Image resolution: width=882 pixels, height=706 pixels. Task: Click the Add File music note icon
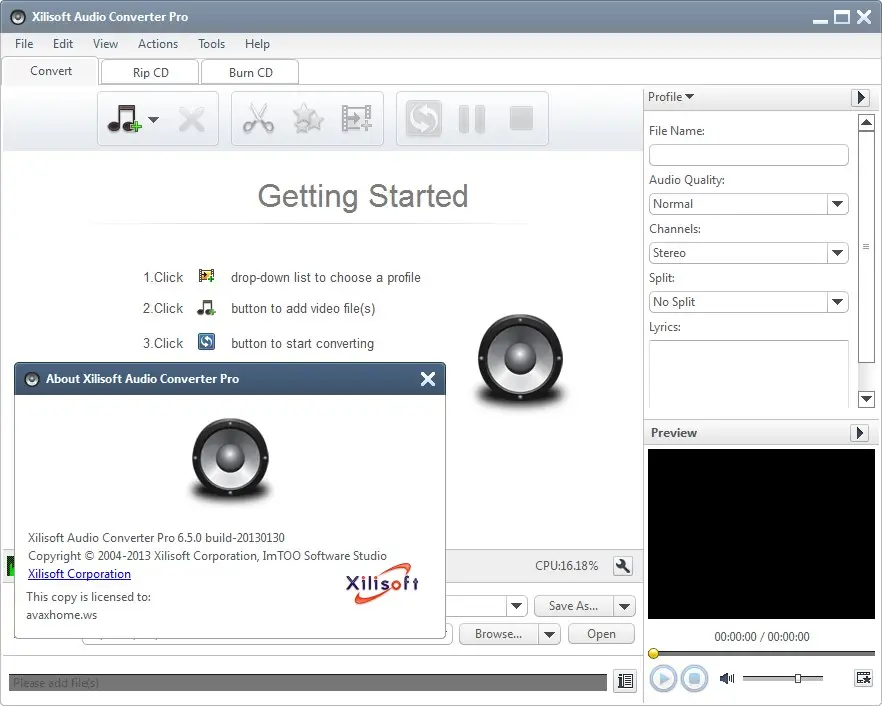(124, 119)
